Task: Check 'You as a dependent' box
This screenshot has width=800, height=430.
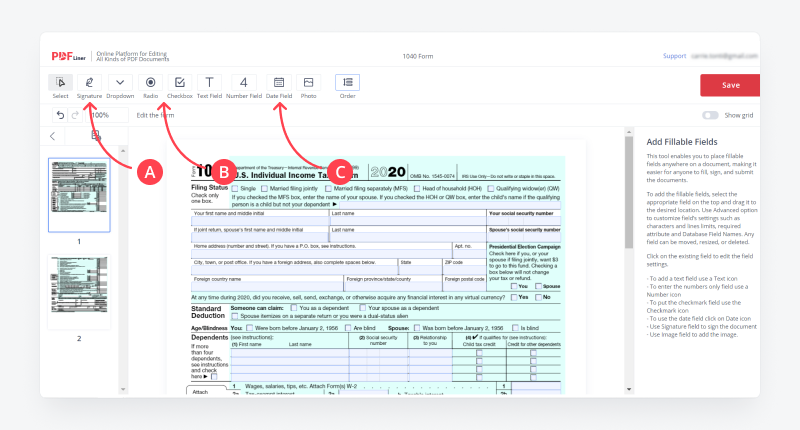Action: click(294, 308)
